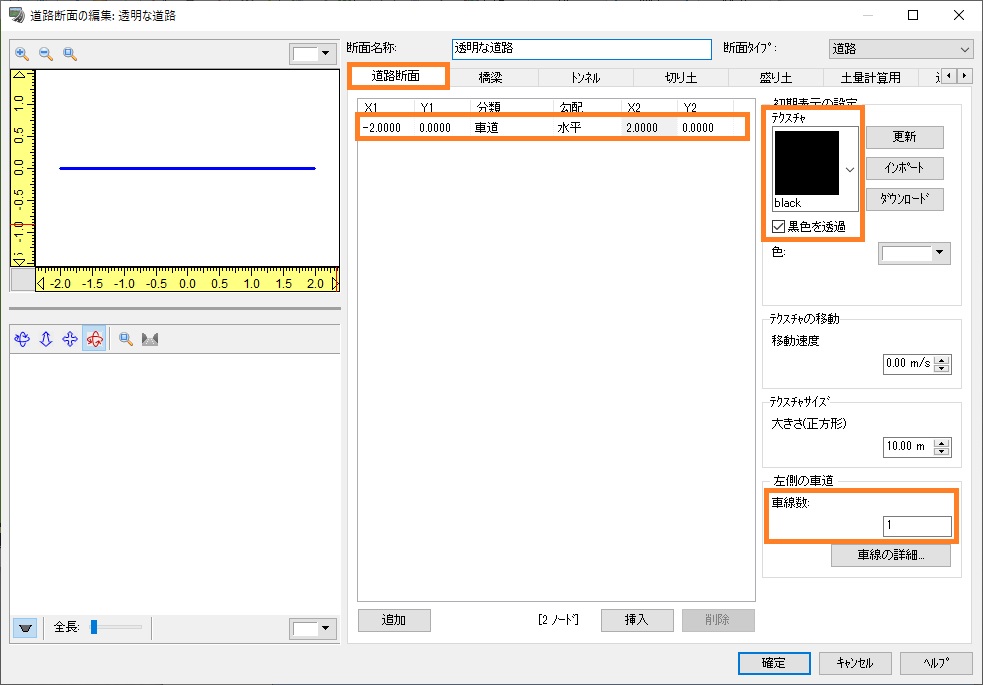Select the 車道 classification cell
The height and width of the screenshot is (685, 983).
pyautogui.click(x=512, y=128)
